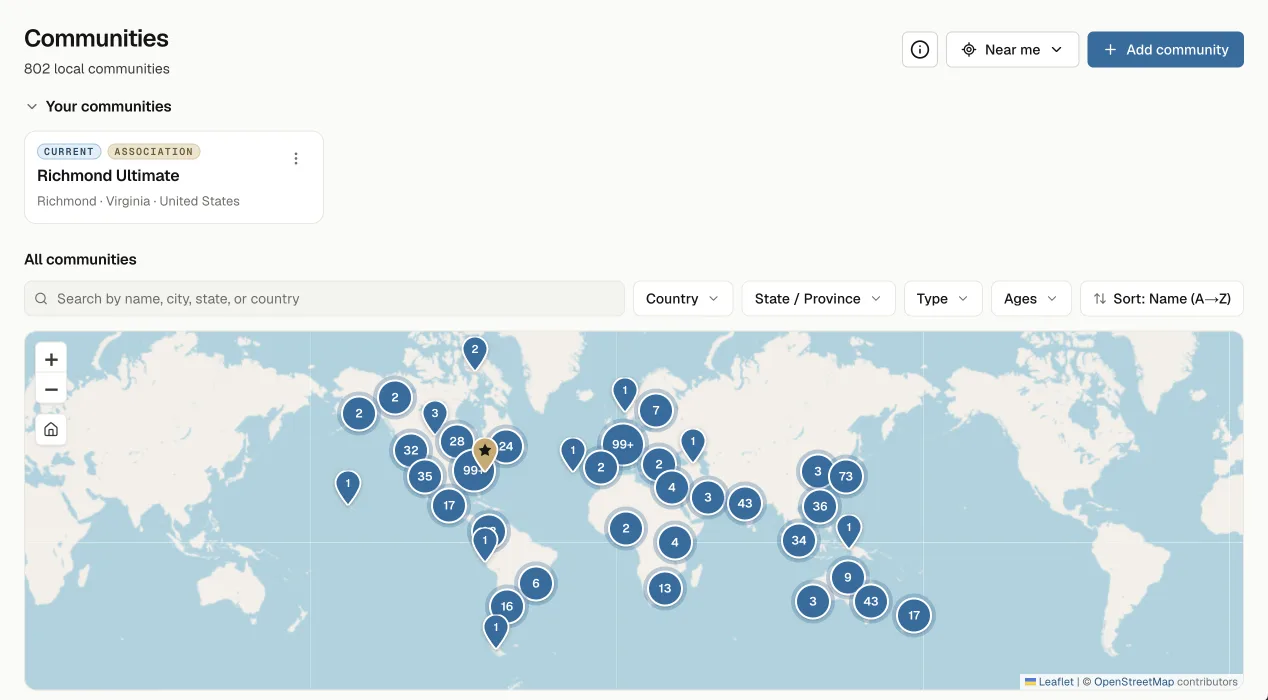
Task: Change the Sort: Name (A→Z) order
Action: pos(1162,298)
